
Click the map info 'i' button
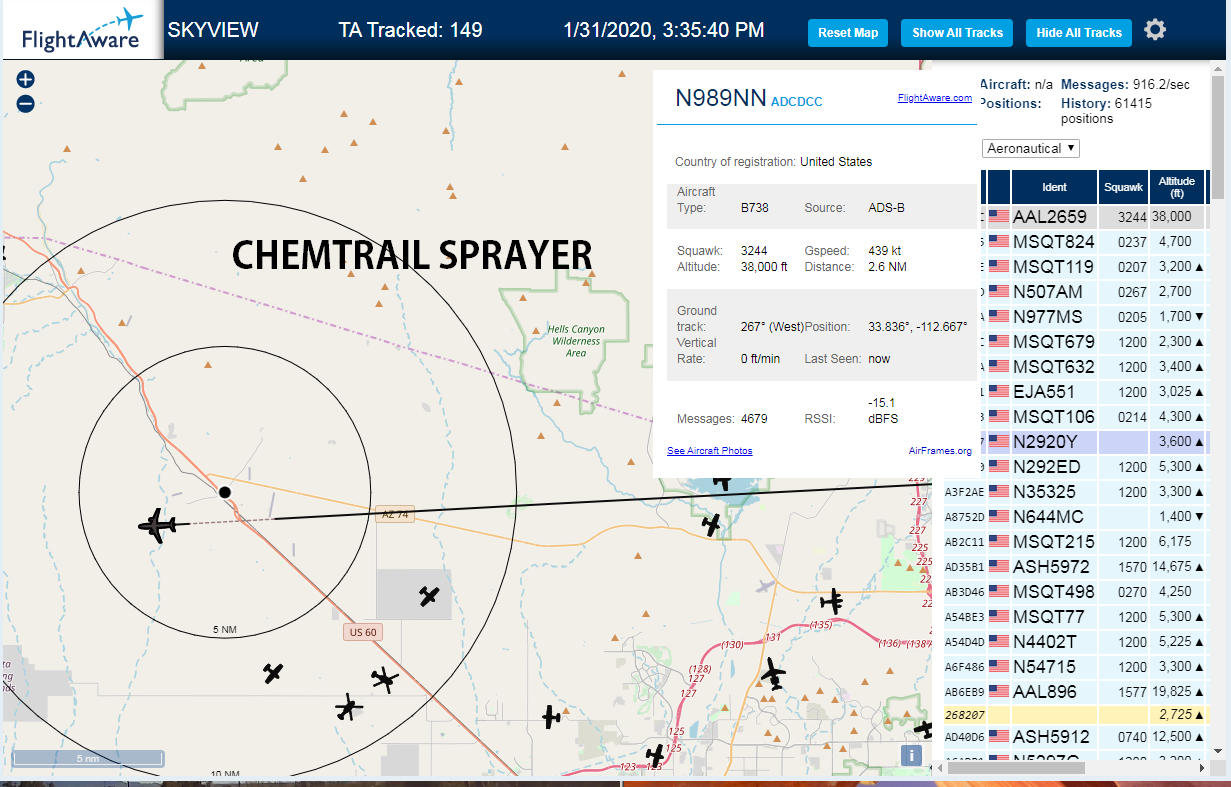[x=911, y=755]
